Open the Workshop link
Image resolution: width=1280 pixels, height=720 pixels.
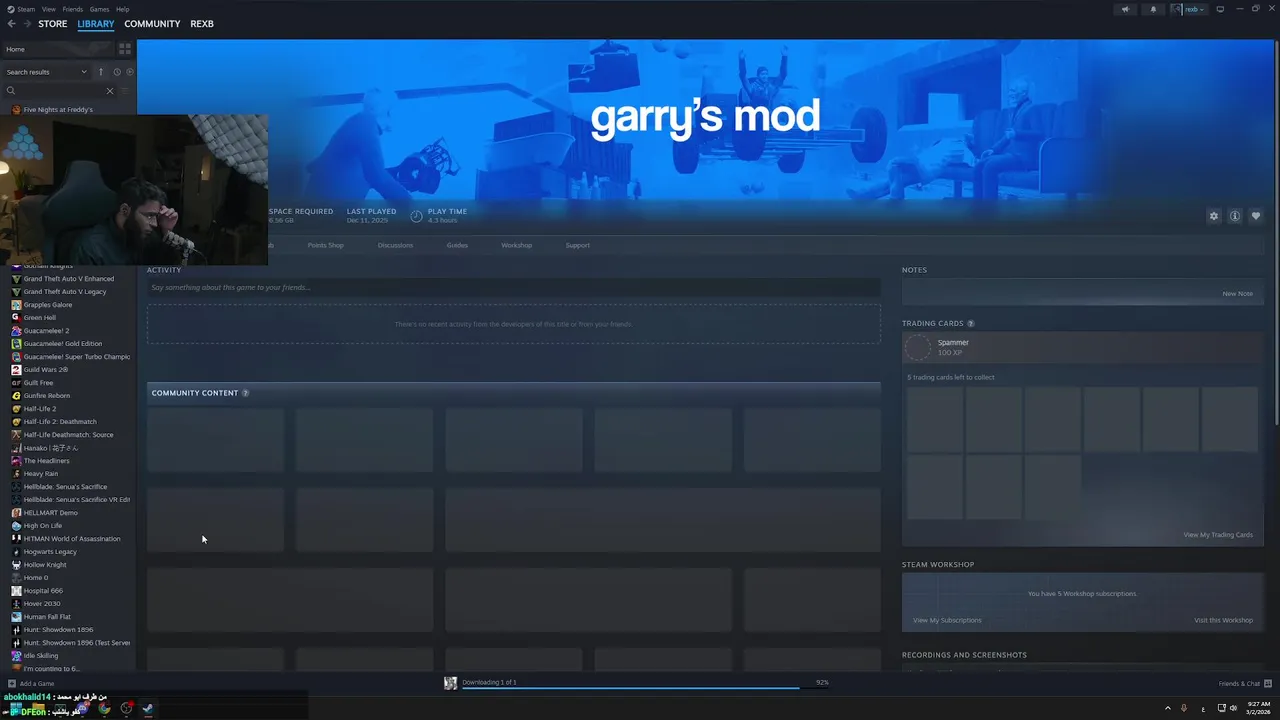click(517, 245)
